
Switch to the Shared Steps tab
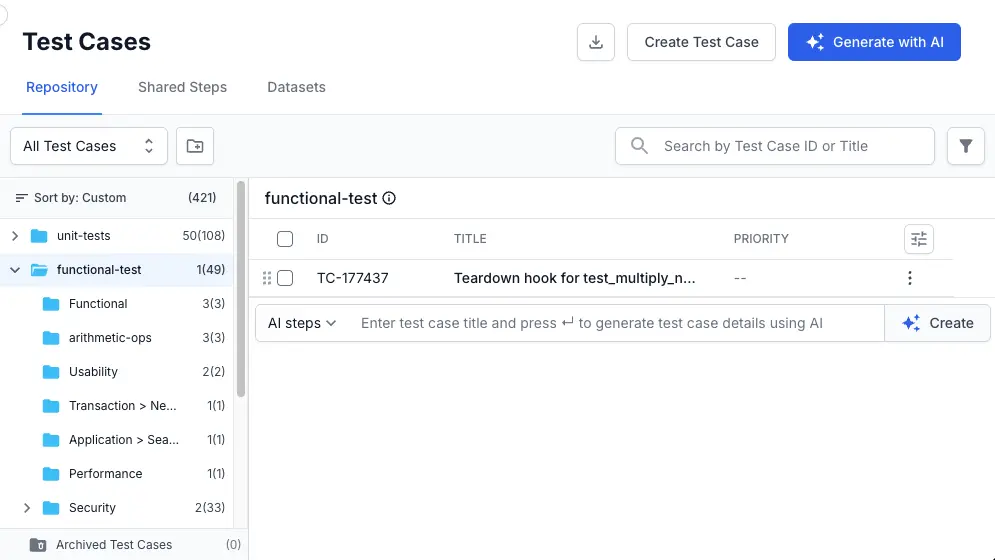[x=182, y=87]
